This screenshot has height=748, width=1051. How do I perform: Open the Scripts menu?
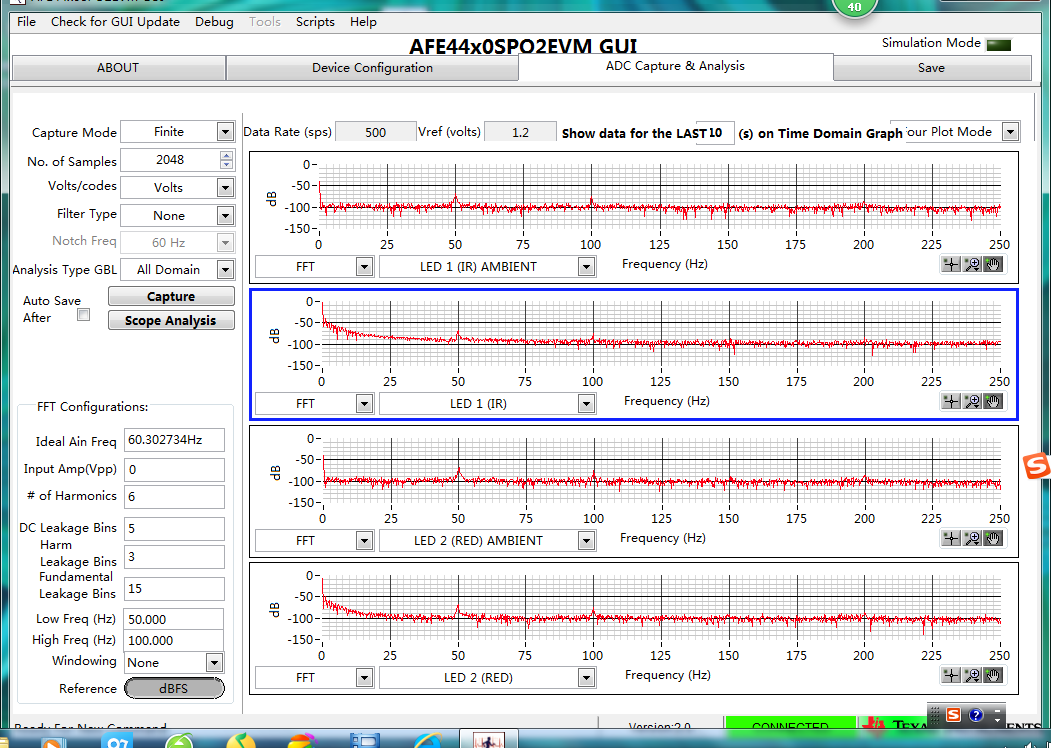coord(315,21)
